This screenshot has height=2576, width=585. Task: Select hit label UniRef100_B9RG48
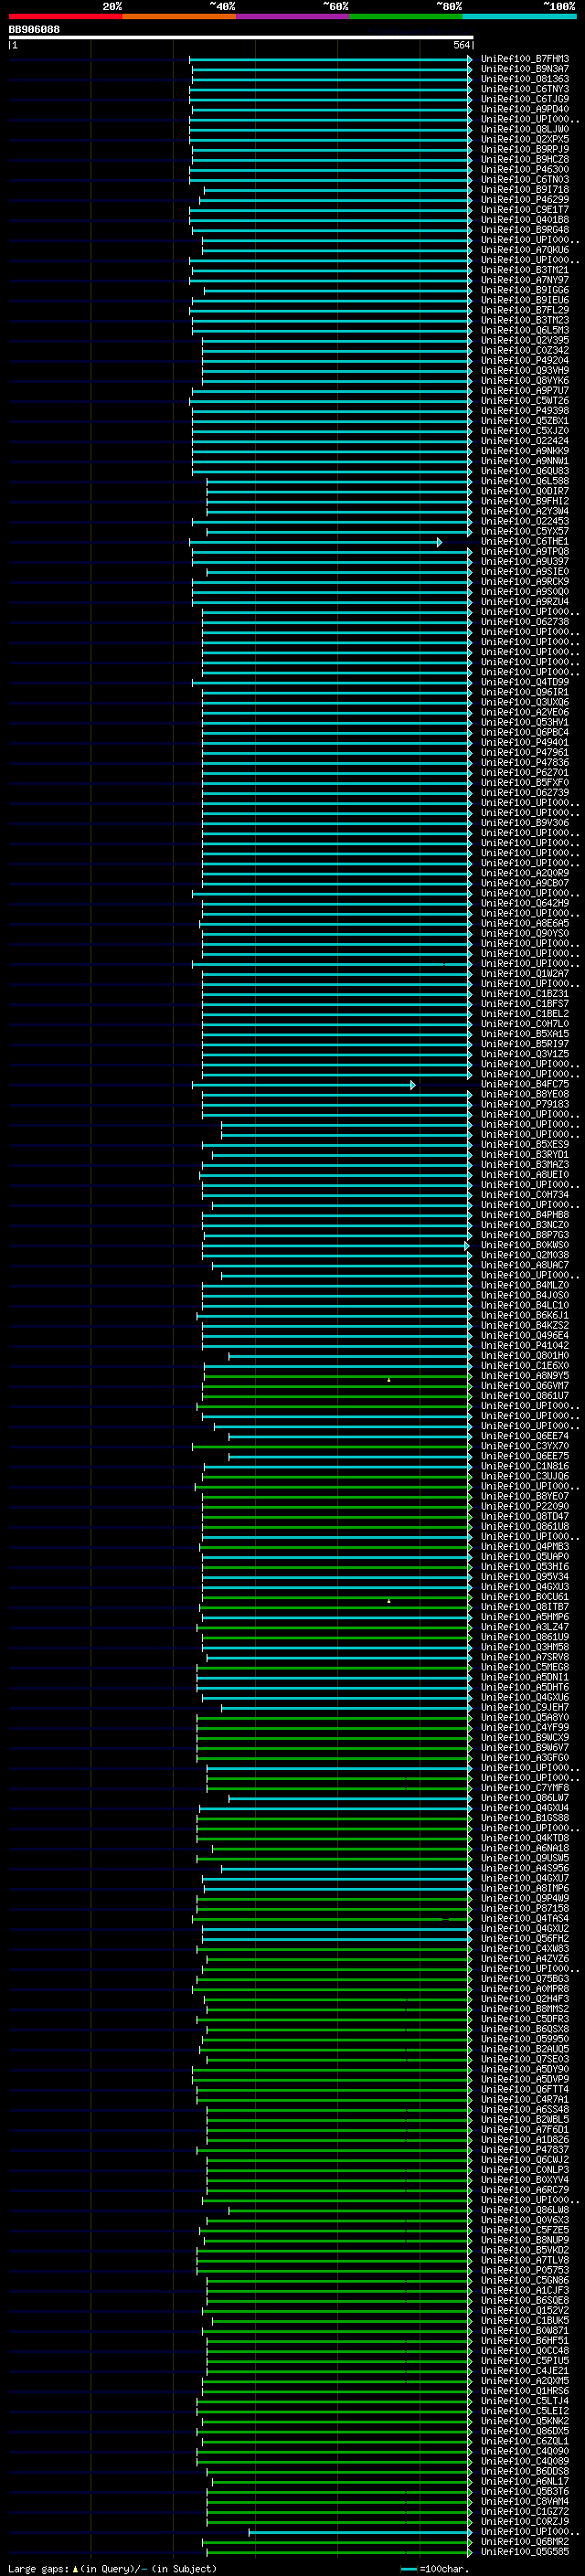[524, 230]
